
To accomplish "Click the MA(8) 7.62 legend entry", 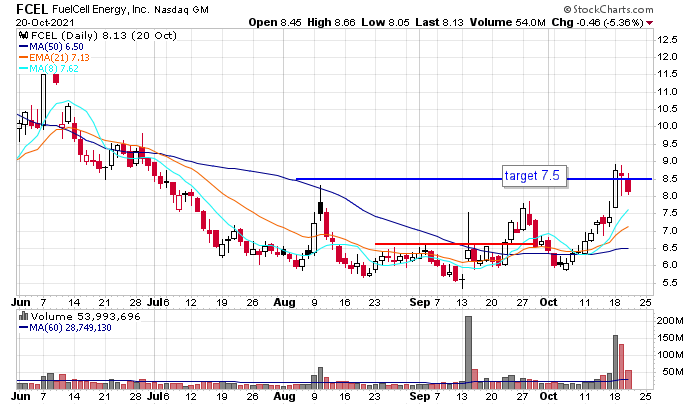I will pyautogui.click(x=54, y=68).
